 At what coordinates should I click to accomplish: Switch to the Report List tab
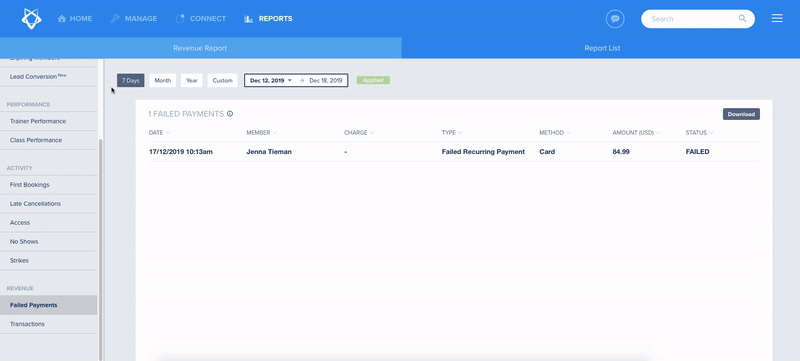click(602, 48)
